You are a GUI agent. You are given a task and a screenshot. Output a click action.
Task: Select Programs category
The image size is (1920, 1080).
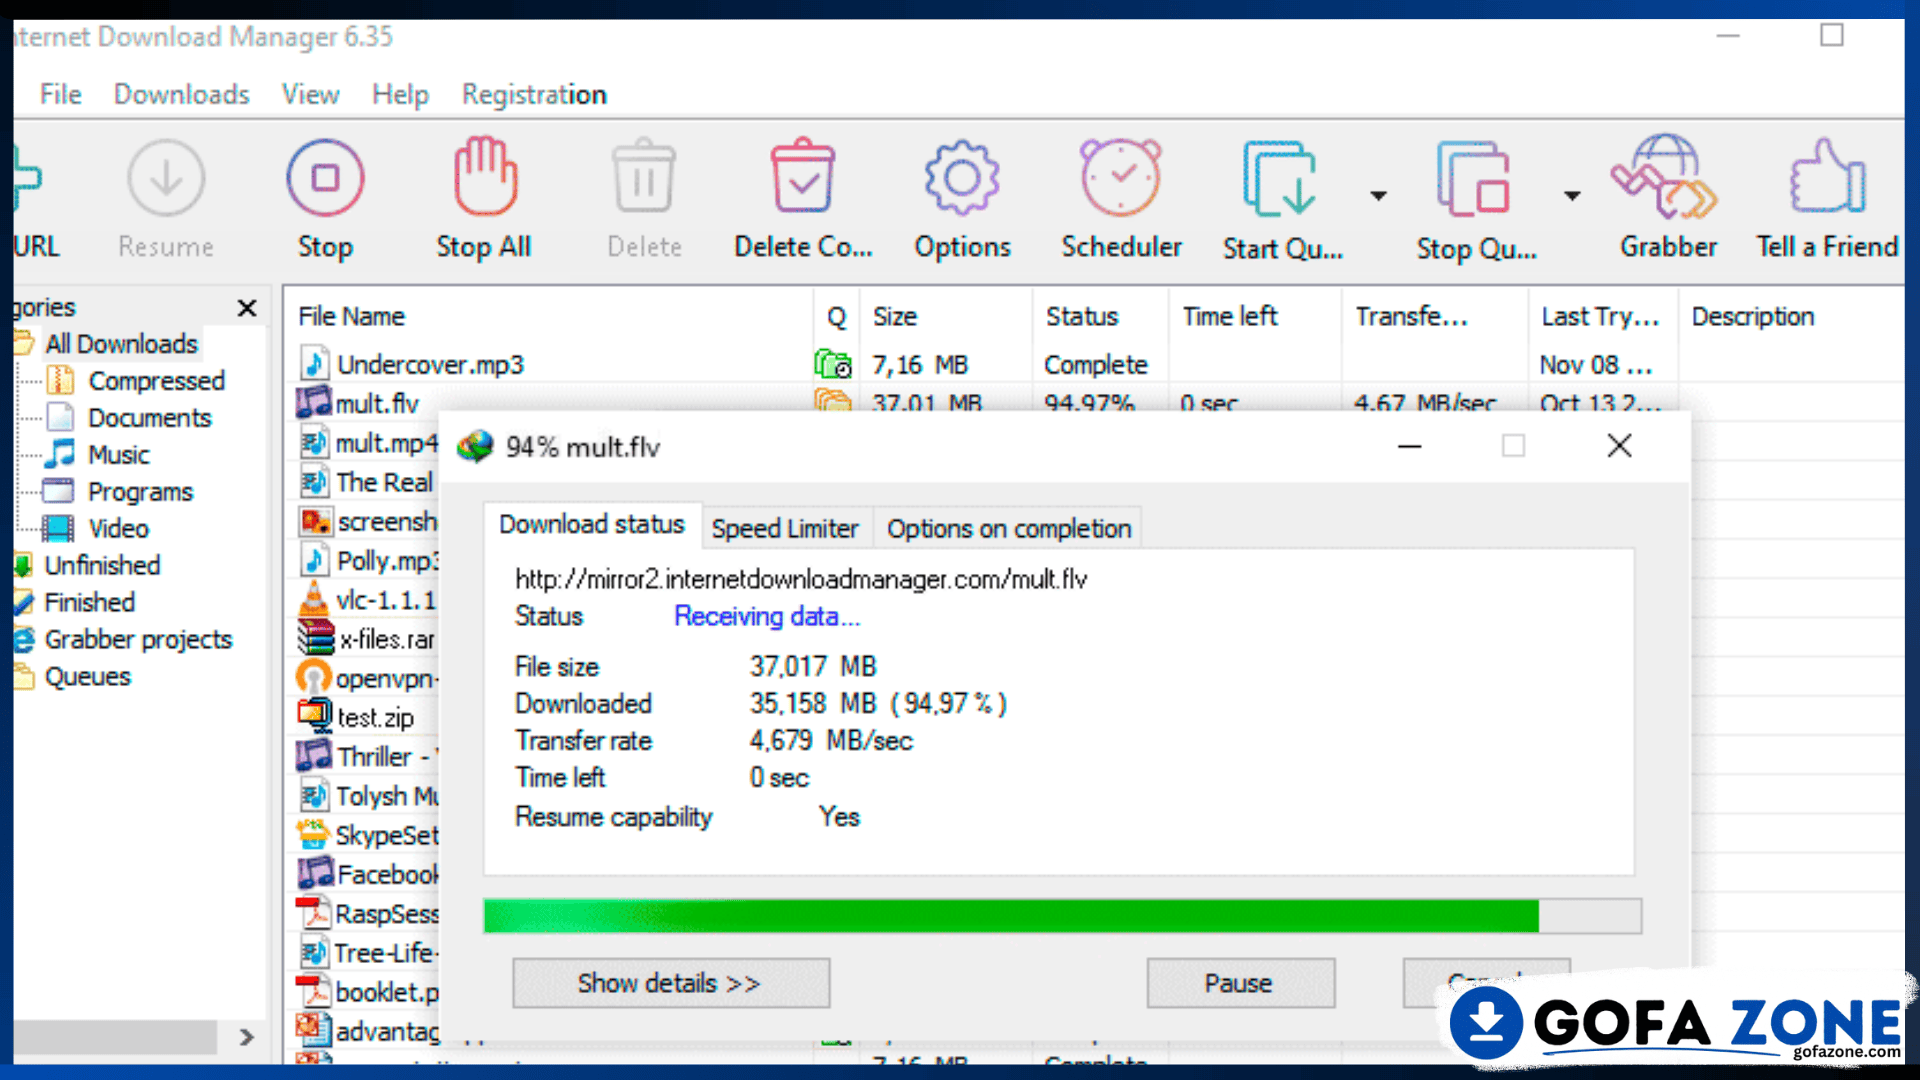pos(140,492)
